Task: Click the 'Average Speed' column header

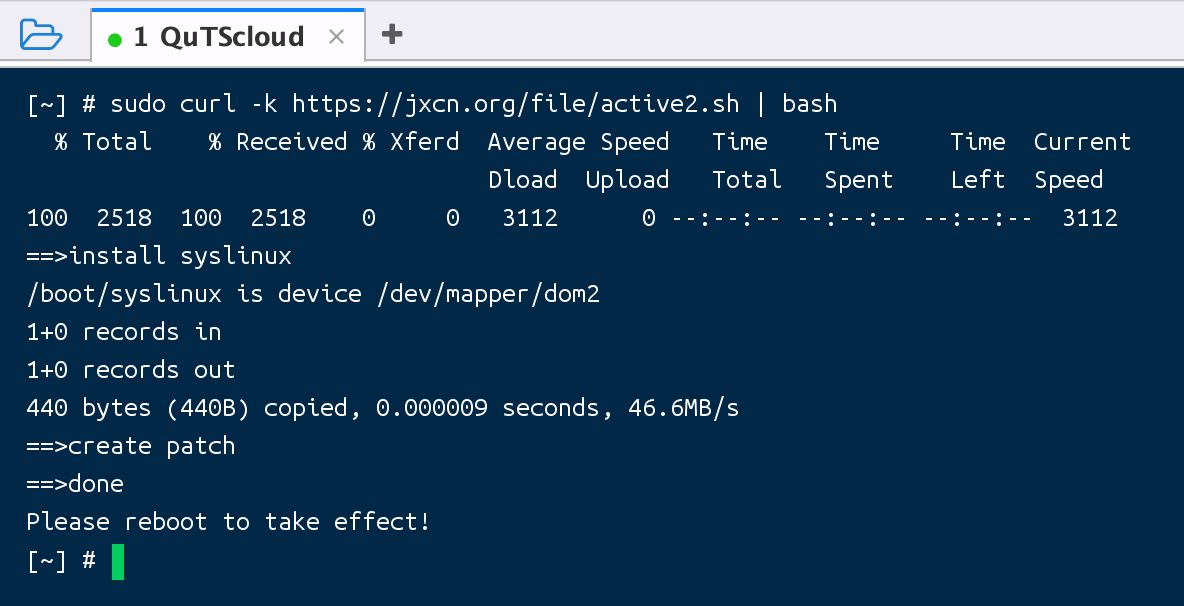Action: pos(578,142)
